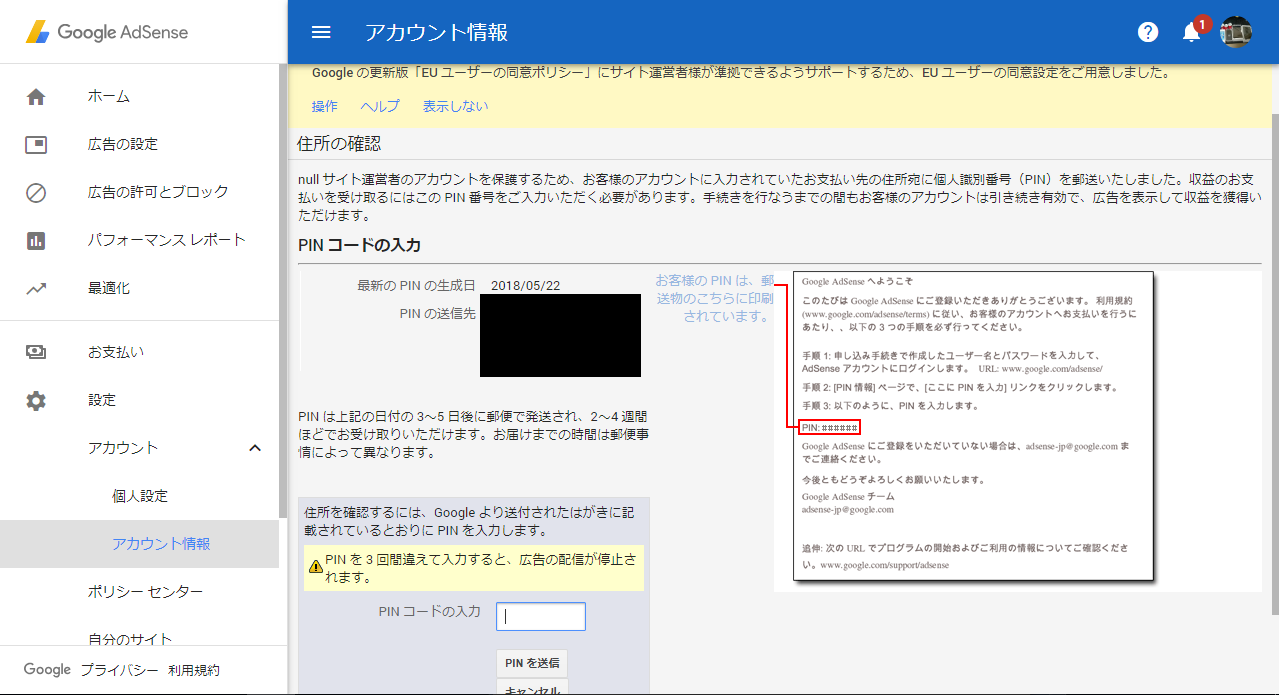The height and width of the screenshot is (695, 1279).
Task: Click the PIN を送信 button
Action: (x=532, y=663)
